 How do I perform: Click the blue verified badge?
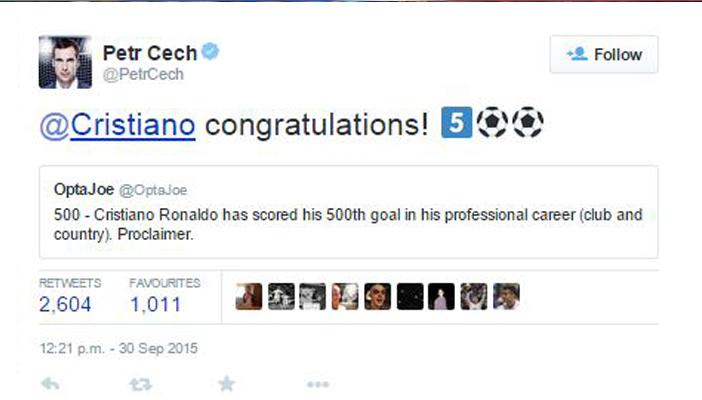tap(212, 52)
